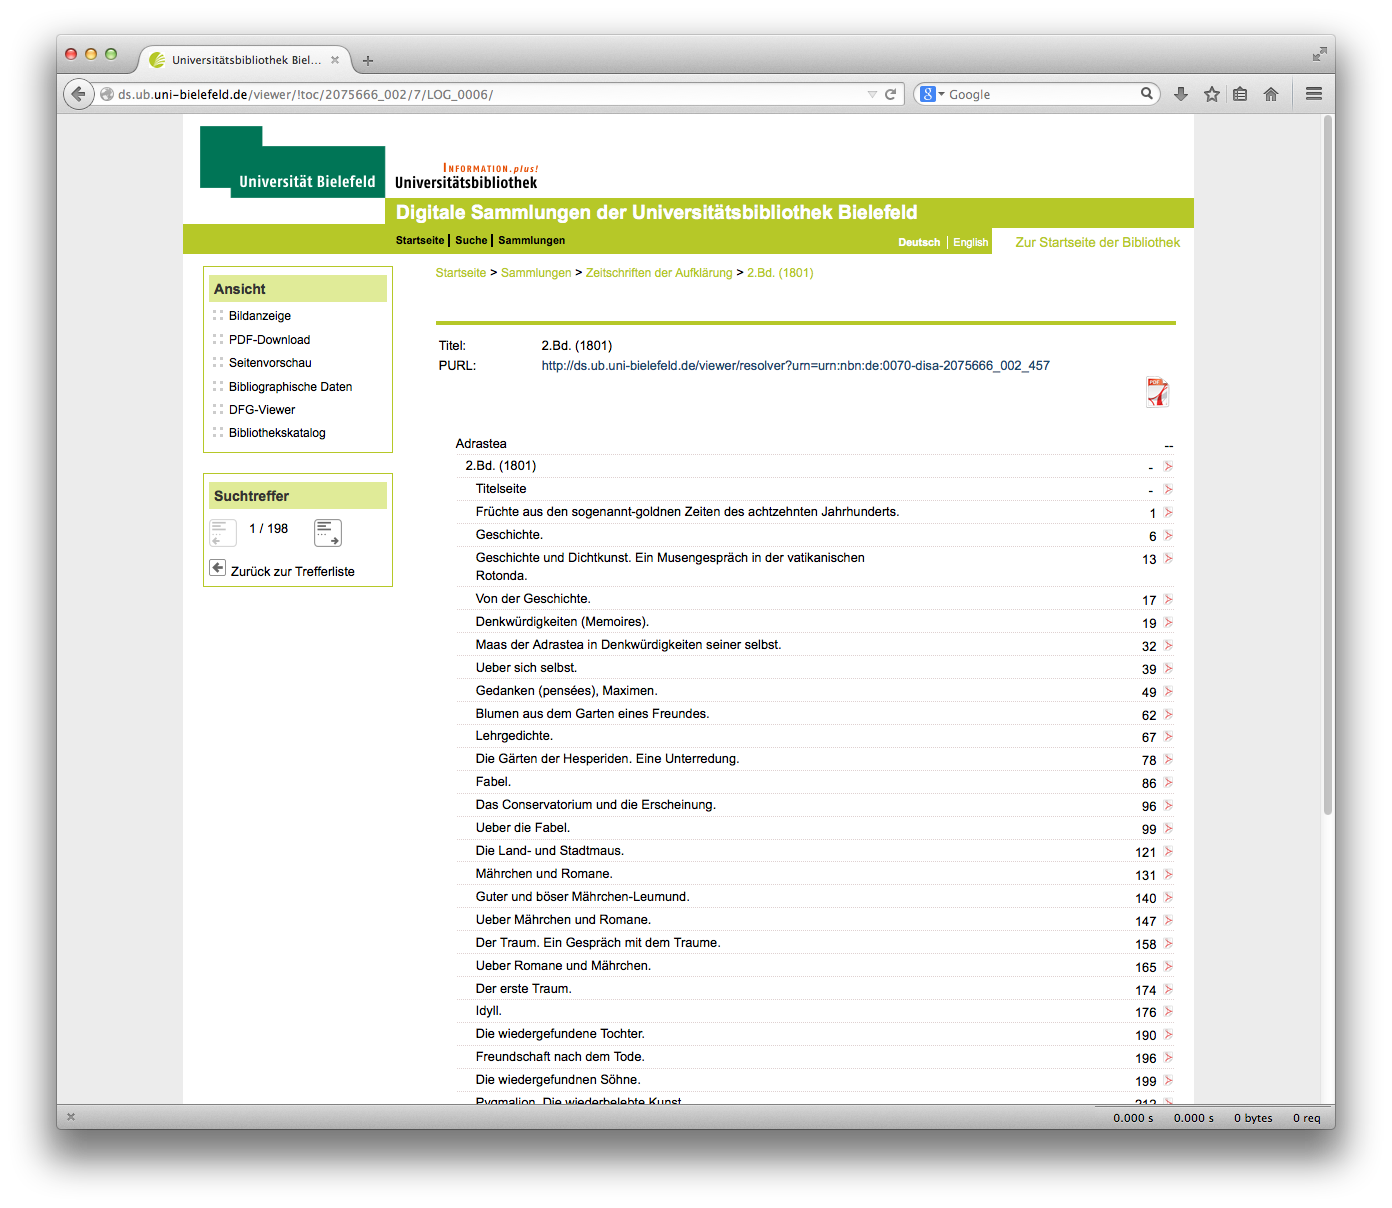
Task: Select PDF-Download in the Ansicht panel
Action: [x=269, y=340]
